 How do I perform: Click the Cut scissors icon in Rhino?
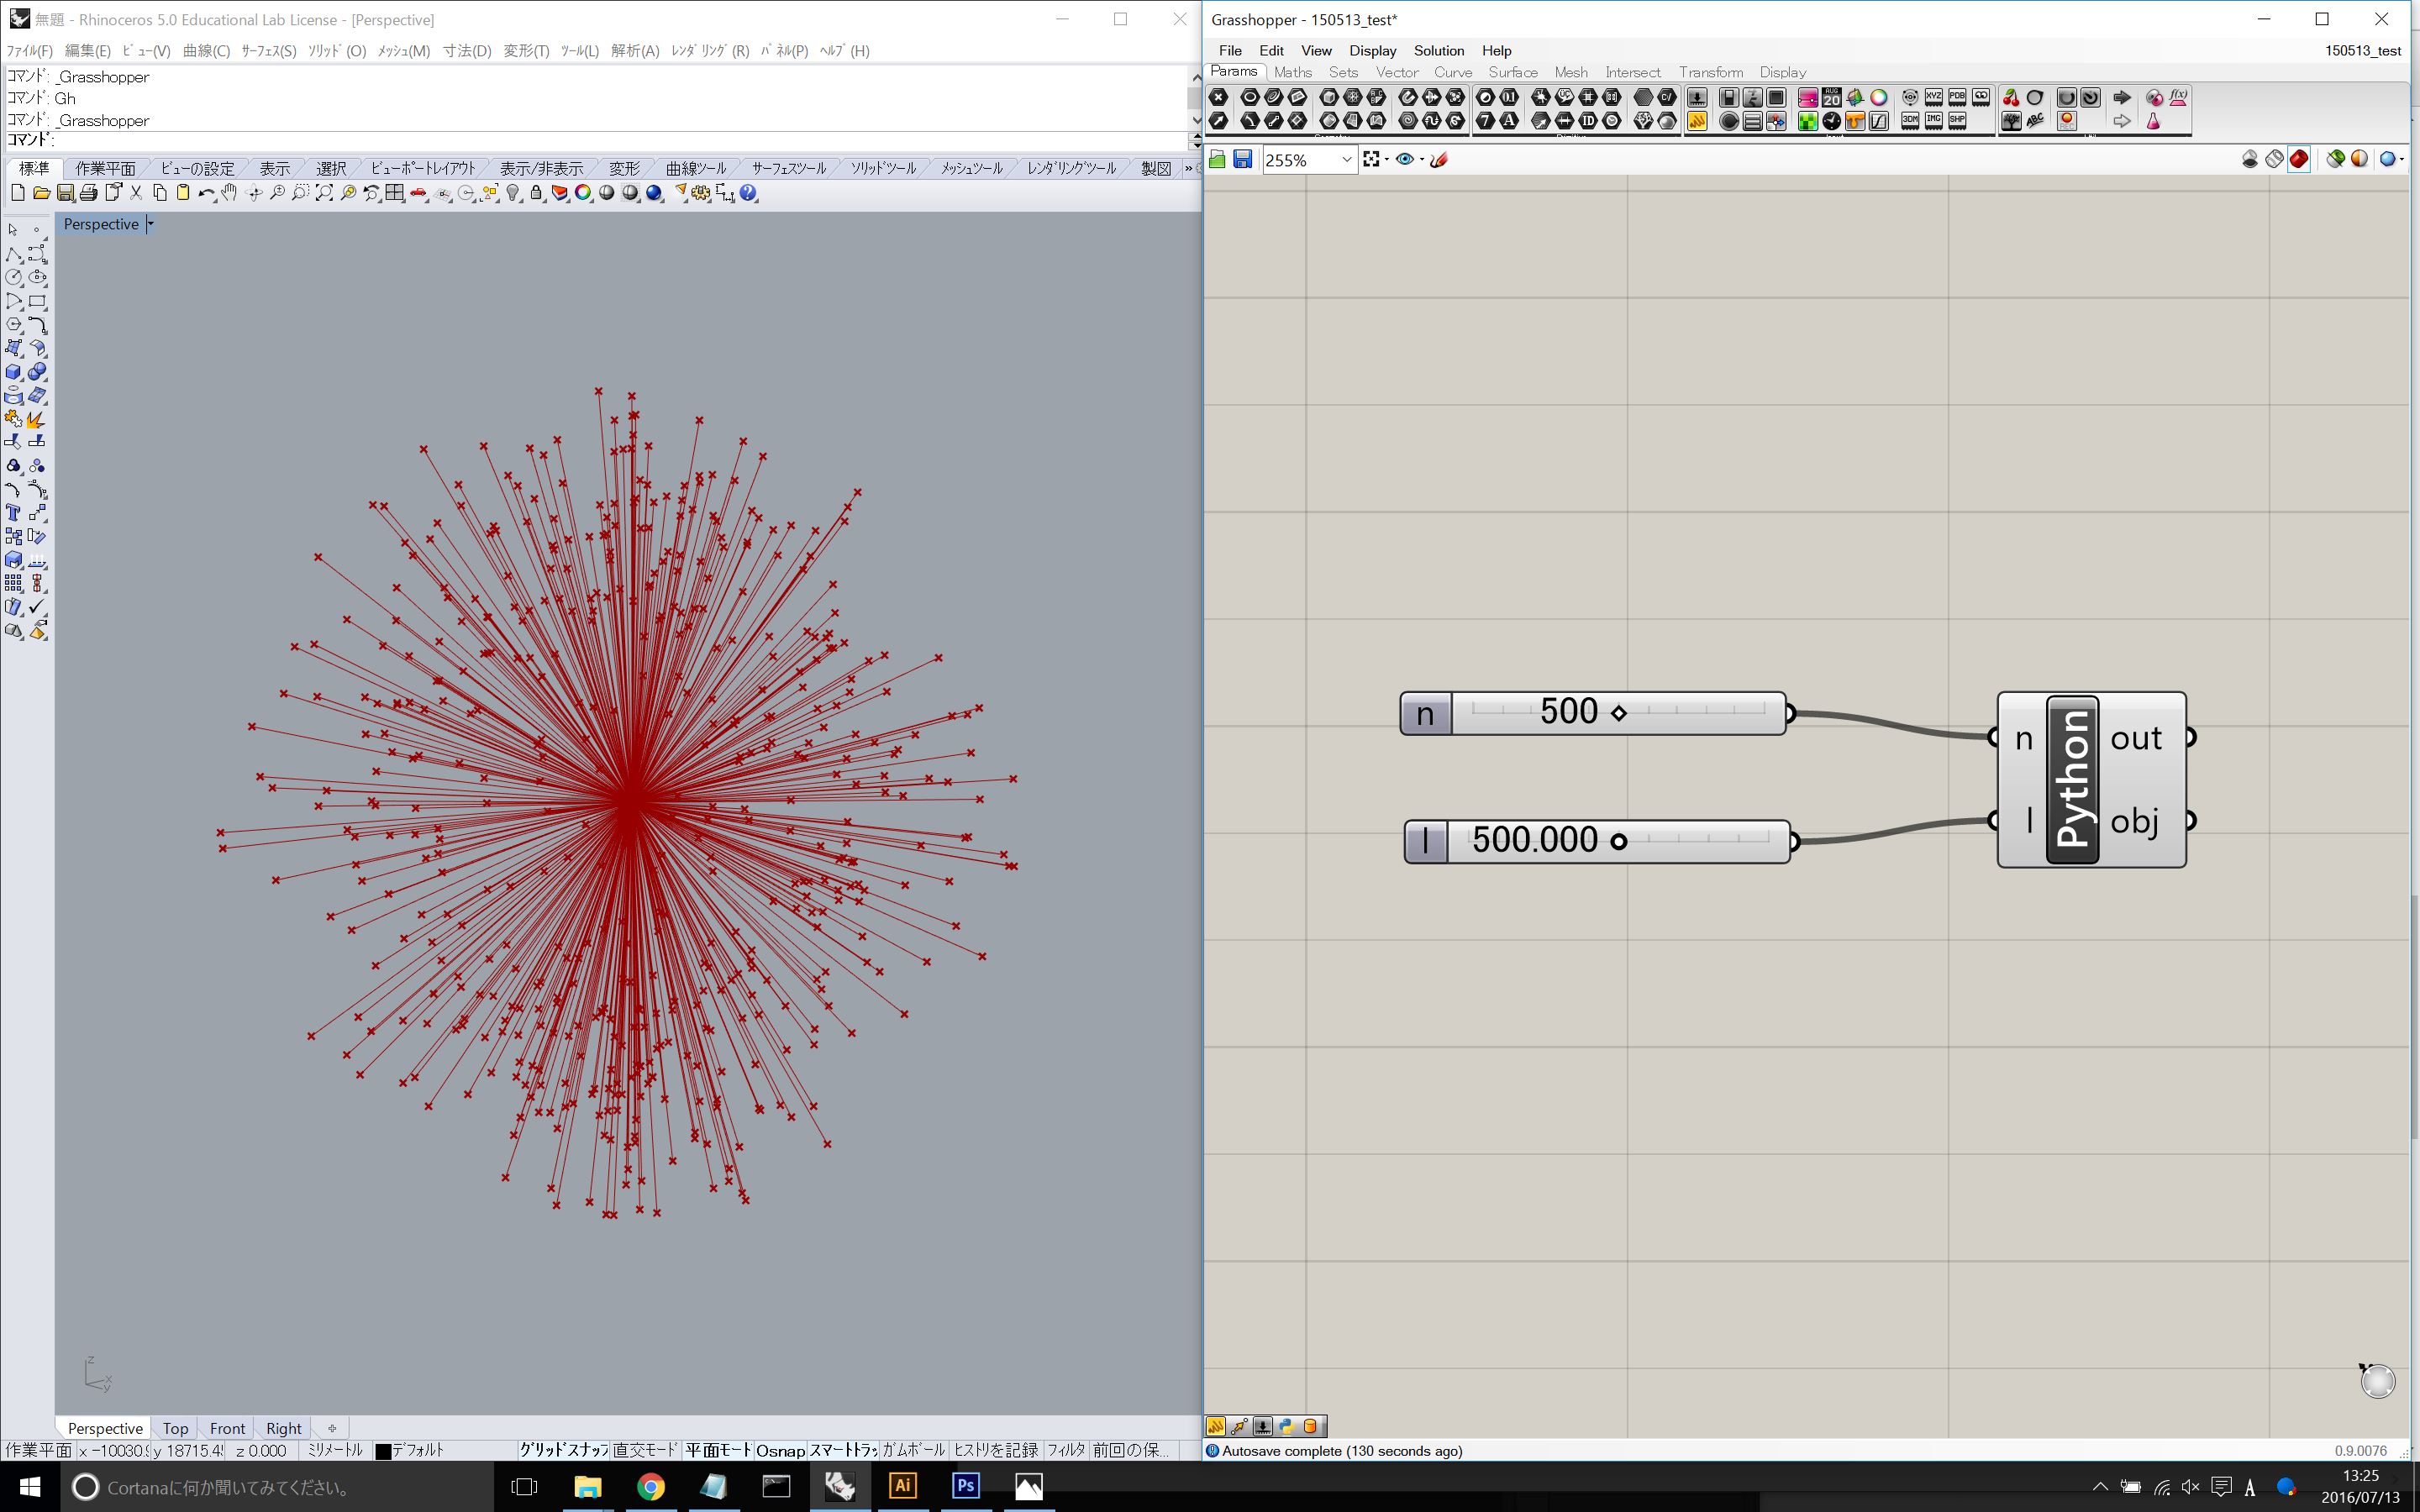[x=135, y=193]
